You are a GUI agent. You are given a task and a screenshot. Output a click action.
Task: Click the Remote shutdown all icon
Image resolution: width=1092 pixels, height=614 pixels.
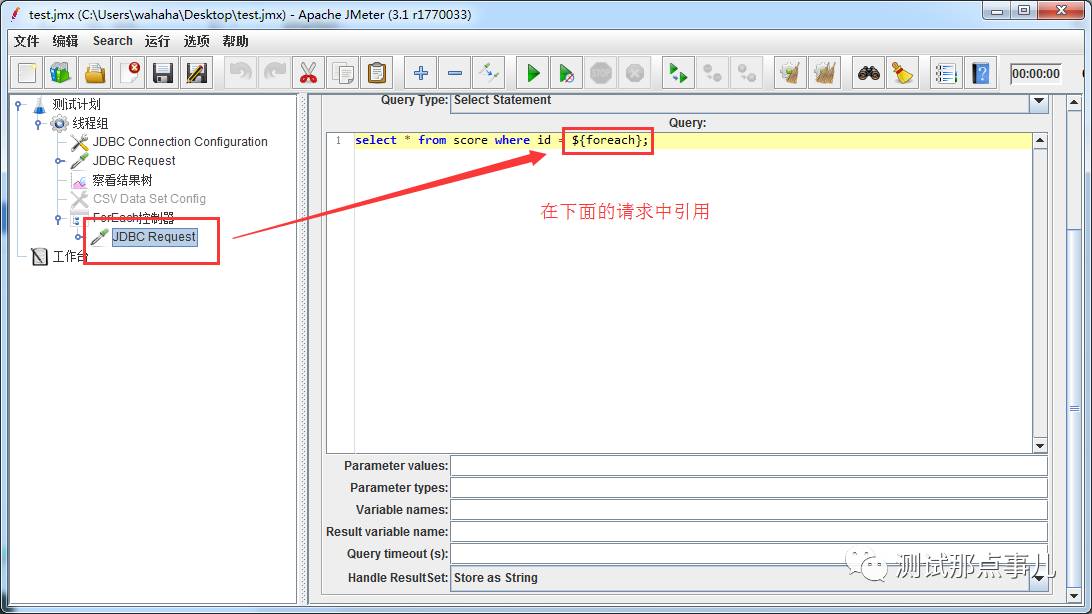[x=747, y=72]
